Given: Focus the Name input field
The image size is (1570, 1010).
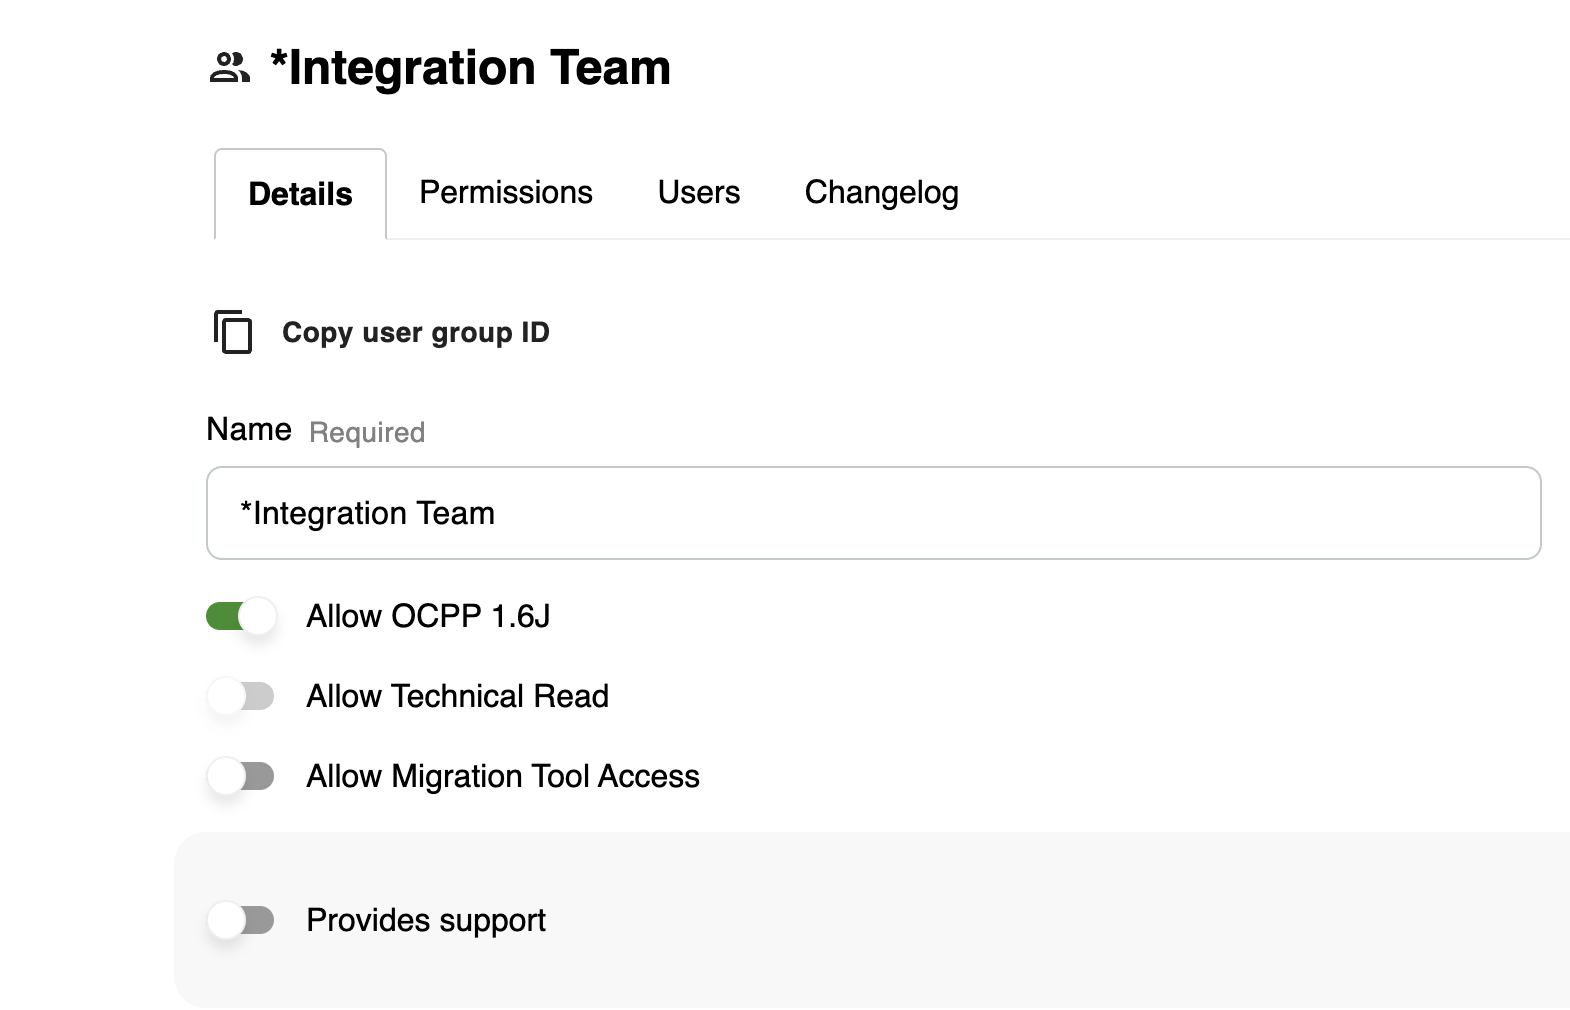Looking at the screenshot, I should point(873,513).
